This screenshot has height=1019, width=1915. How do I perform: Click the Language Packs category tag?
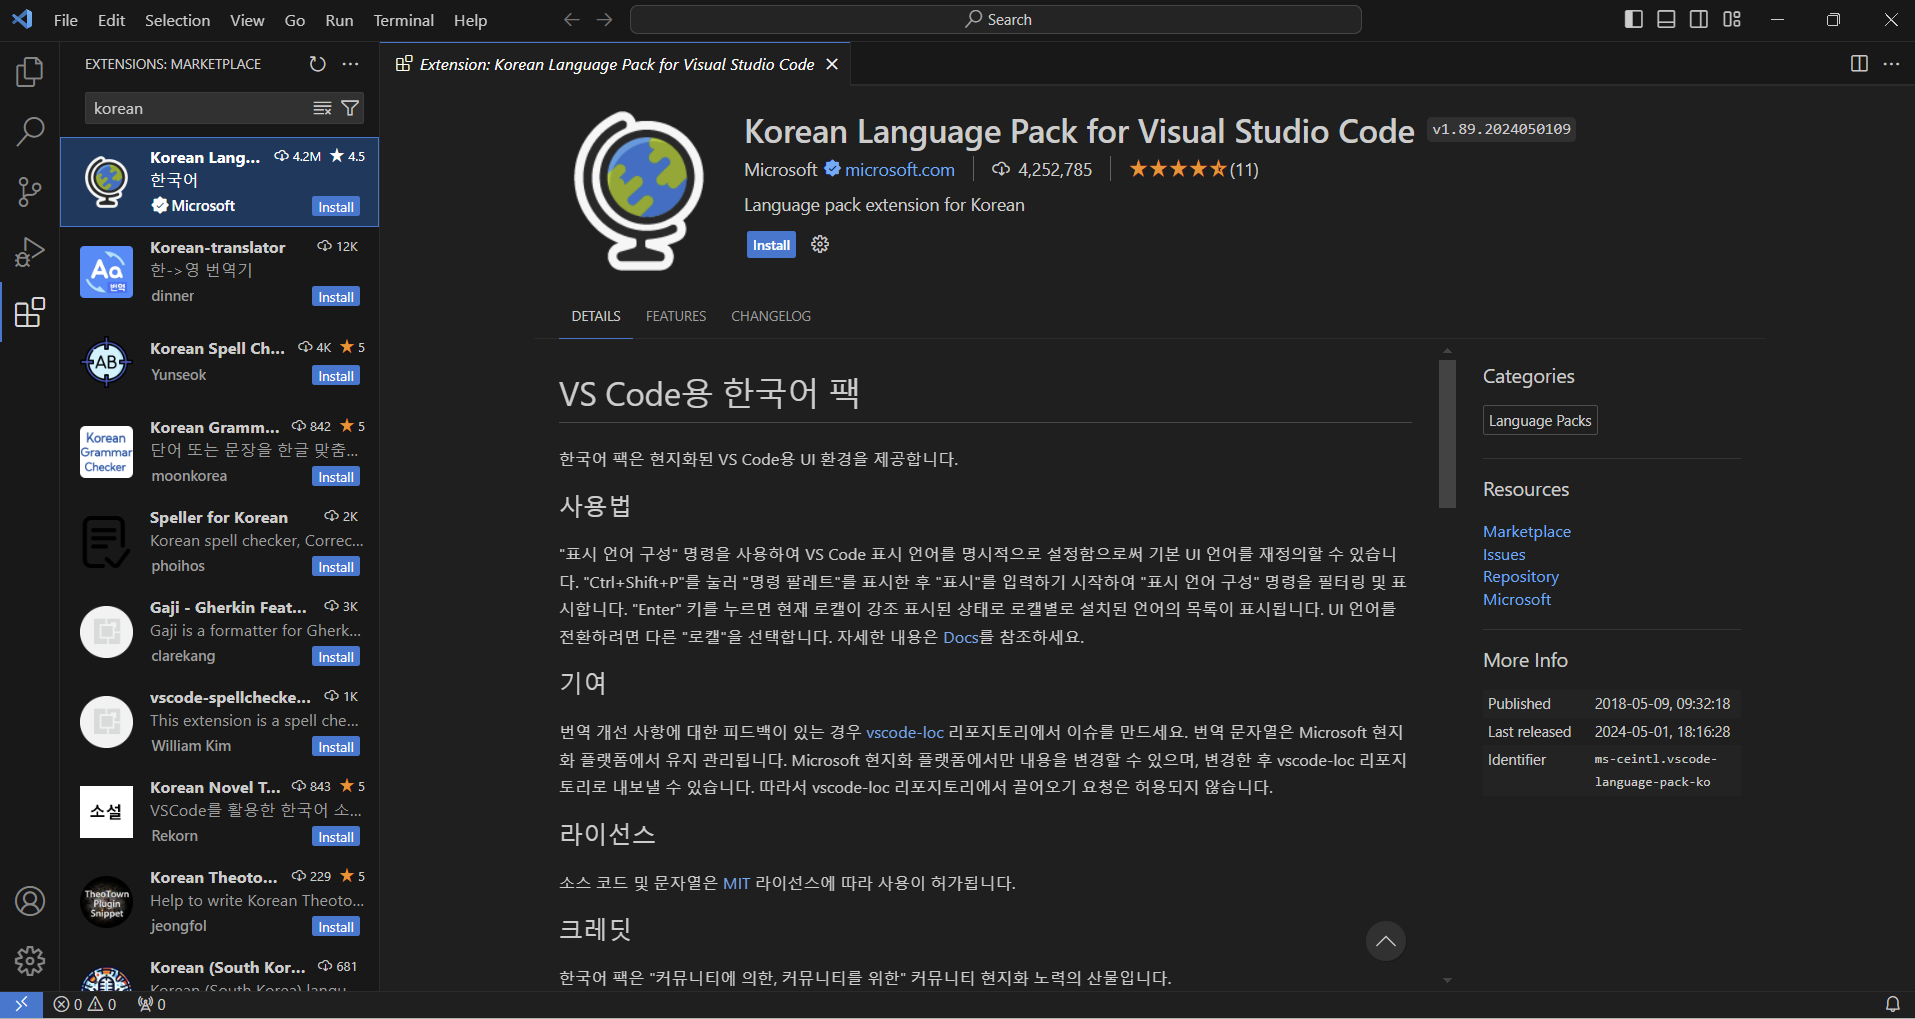(1540, 421)
